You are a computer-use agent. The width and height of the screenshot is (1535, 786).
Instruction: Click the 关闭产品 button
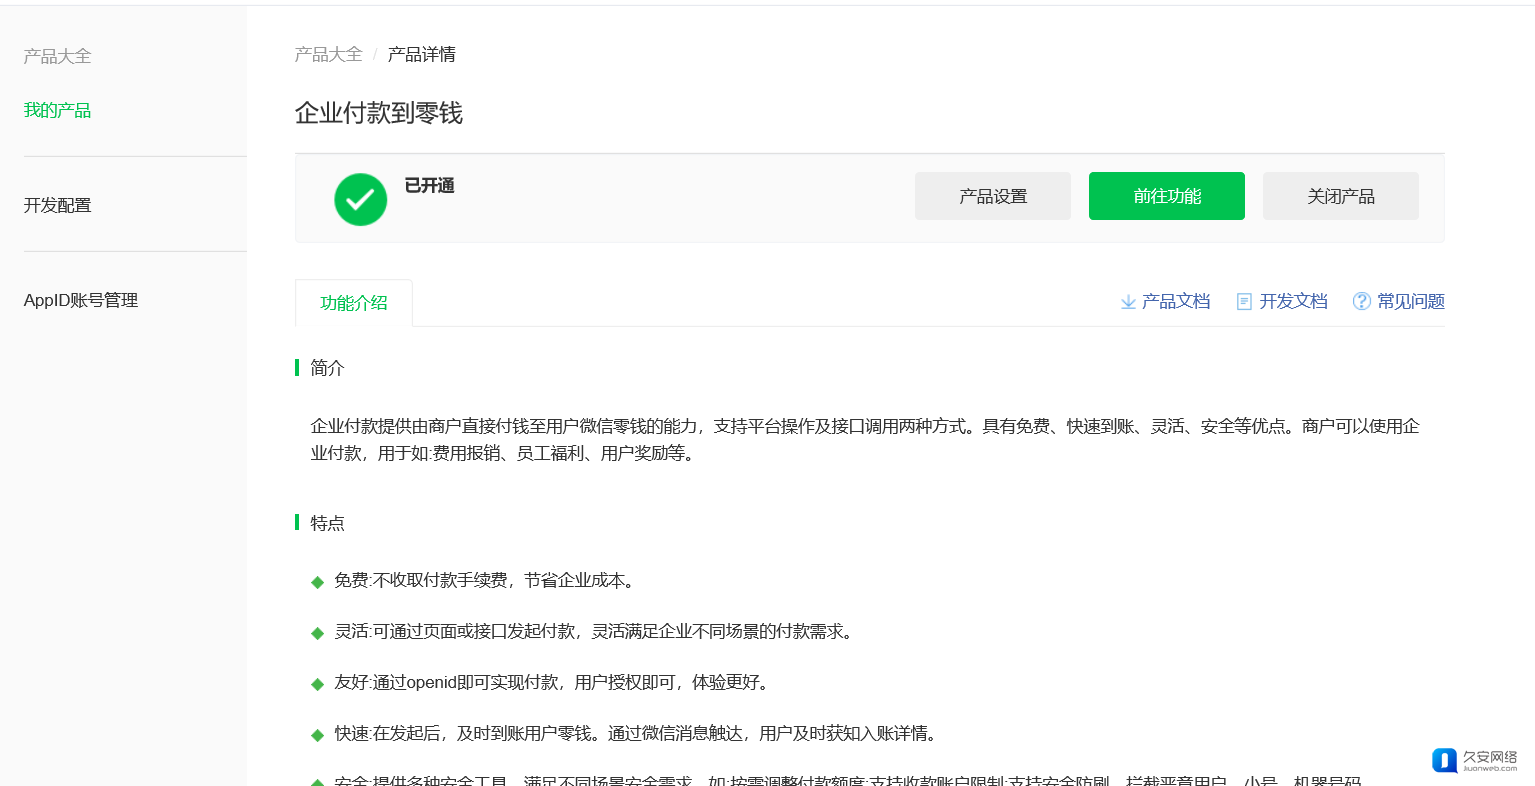click(1341, 196)
